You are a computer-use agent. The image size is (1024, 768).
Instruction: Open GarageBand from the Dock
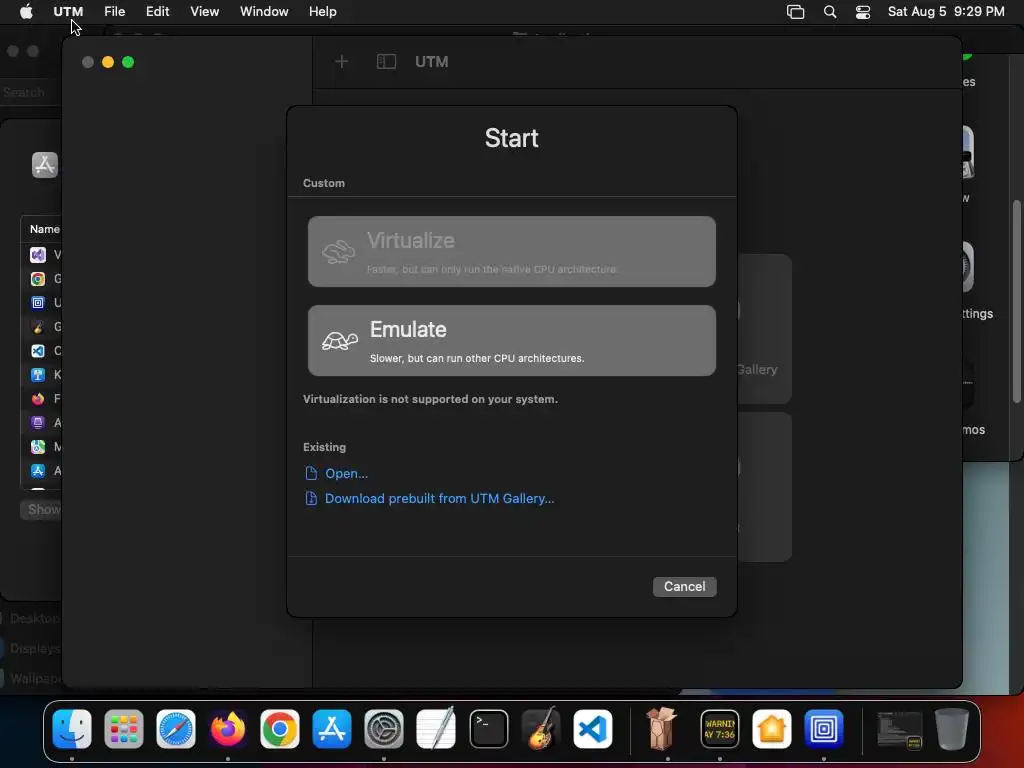pyautogui.click(x=541, y=729)
